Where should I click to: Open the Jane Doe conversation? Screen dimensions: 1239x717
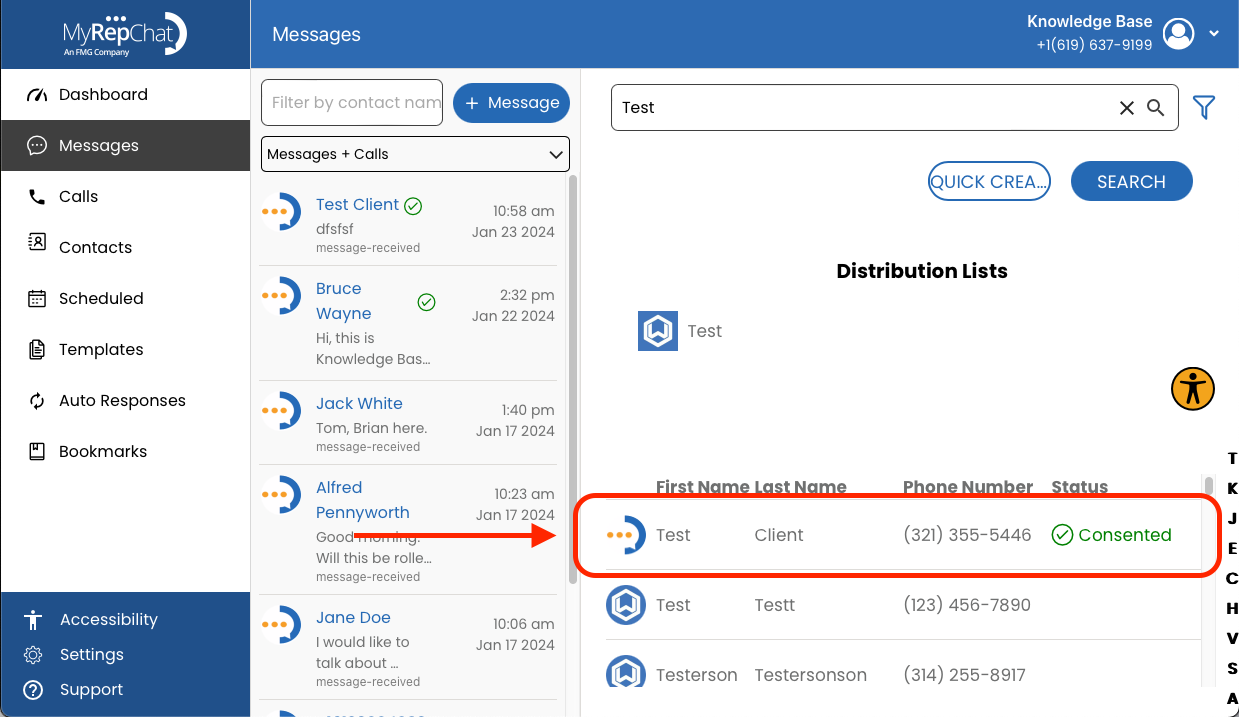pyautogui.click(x=409, y=647)
